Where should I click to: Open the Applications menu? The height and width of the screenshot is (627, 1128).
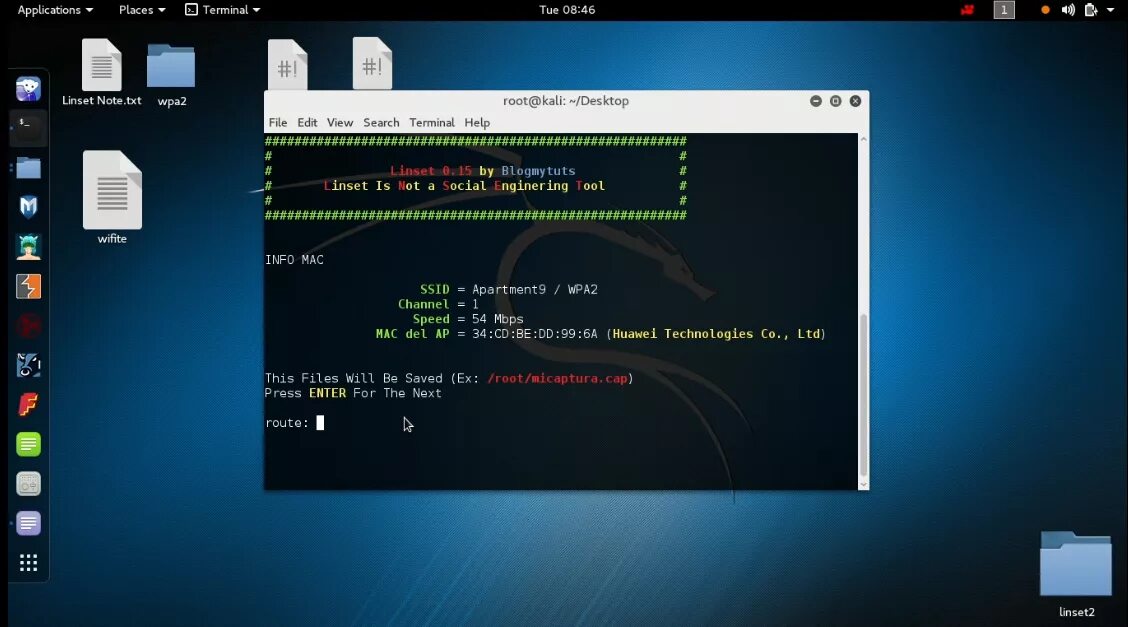(55, 10)
